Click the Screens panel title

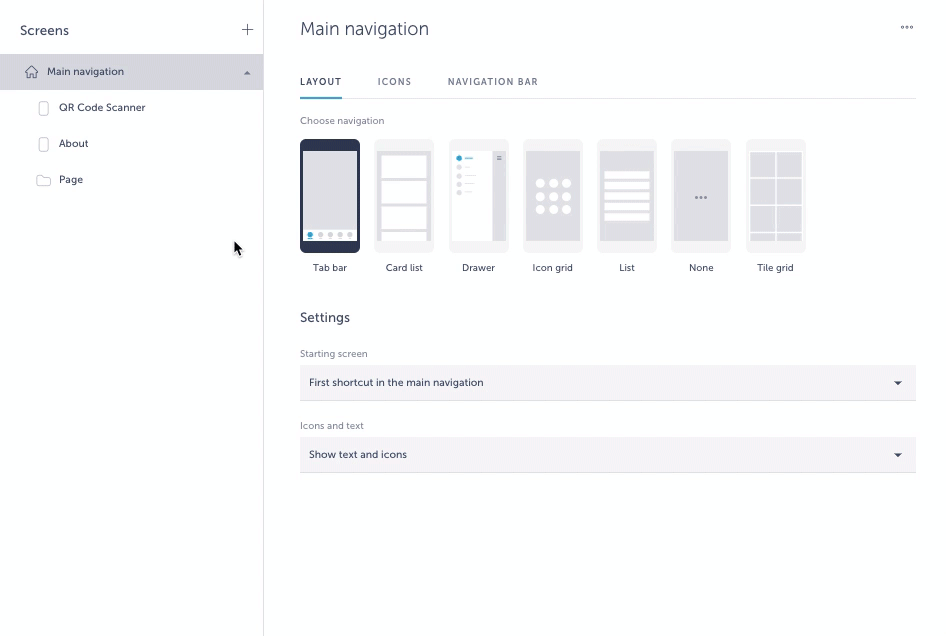point(44,31)
